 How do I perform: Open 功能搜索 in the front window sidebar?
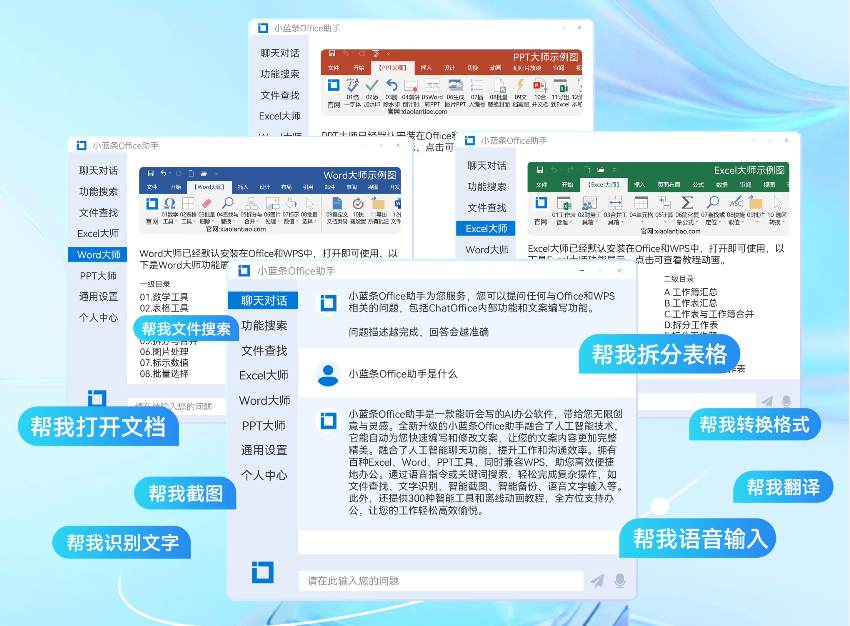pyautogui.click(x=263, y=326)
